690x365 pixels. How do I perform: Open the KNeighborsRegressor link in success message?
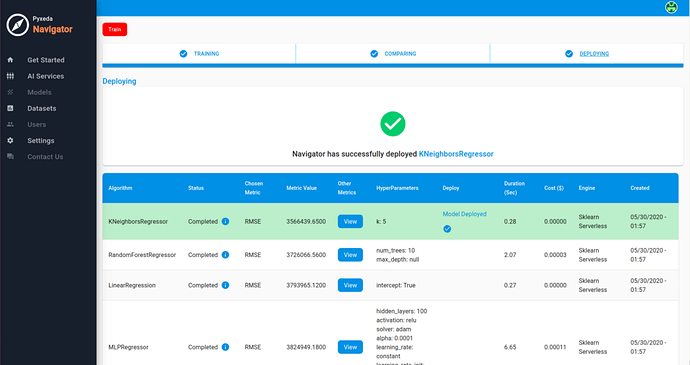coord(456,154)
